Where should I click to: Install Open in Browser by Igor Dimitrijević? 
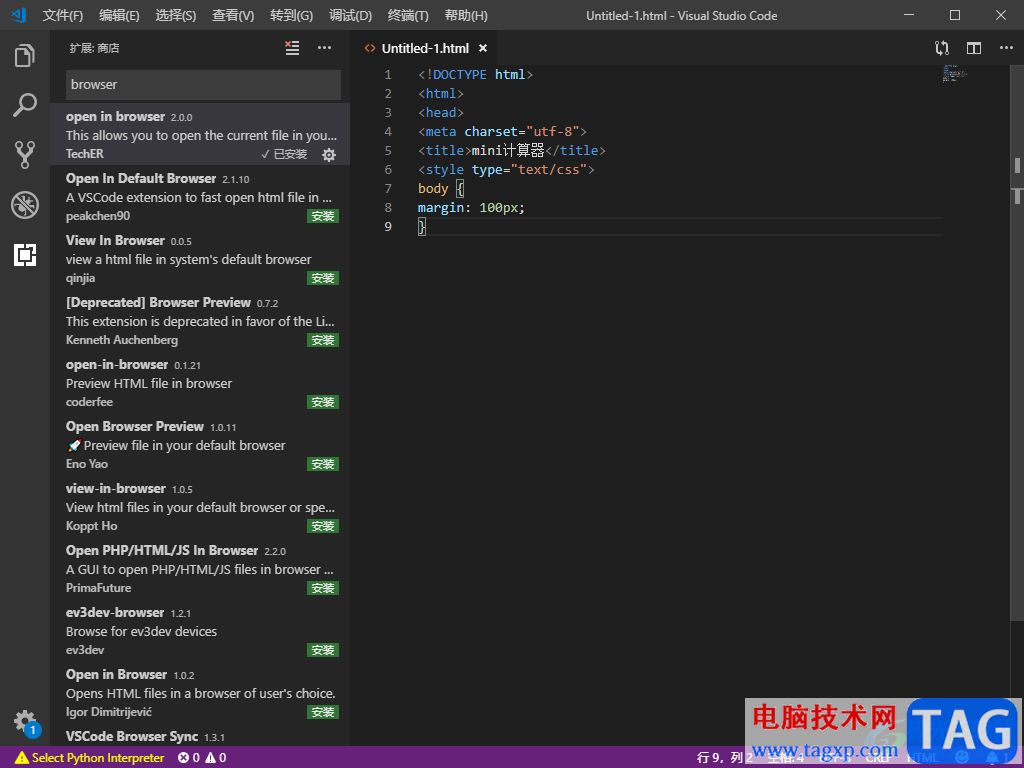pos(323,712)
